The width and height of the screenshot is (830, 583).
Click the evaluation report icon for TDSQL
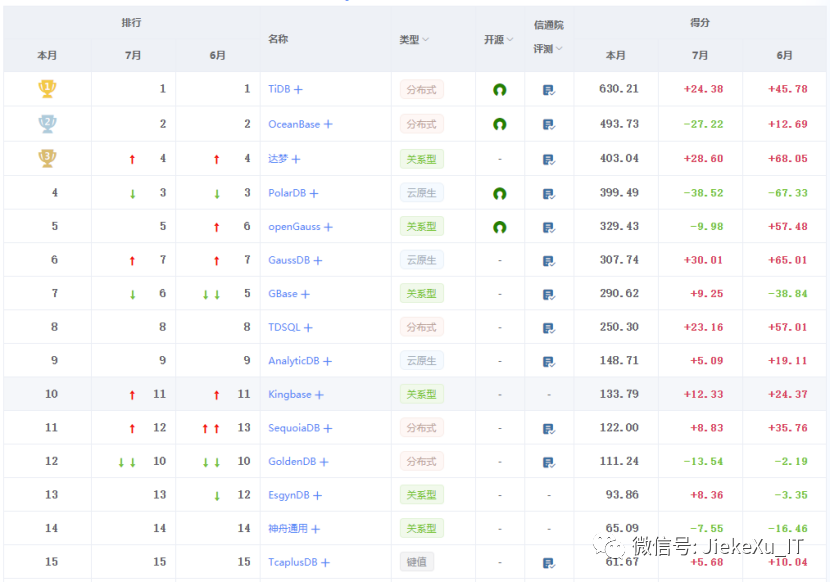[549, 328]
